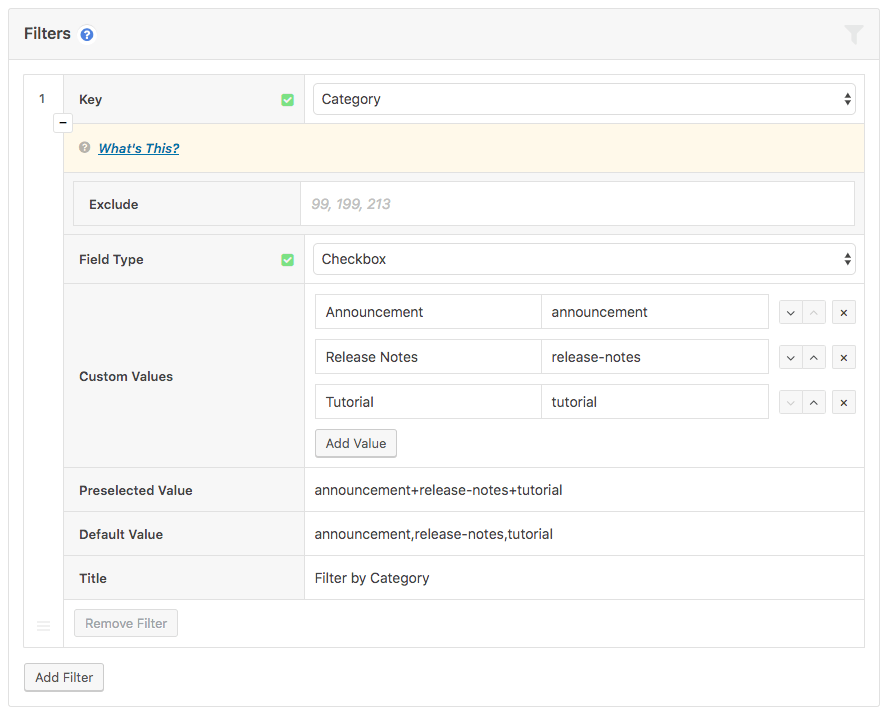The width and height of the screenshot is (889, 716).
Task: Toggle the Key row green checkbox
Action: pyautogui.click(x=287, y=100)
